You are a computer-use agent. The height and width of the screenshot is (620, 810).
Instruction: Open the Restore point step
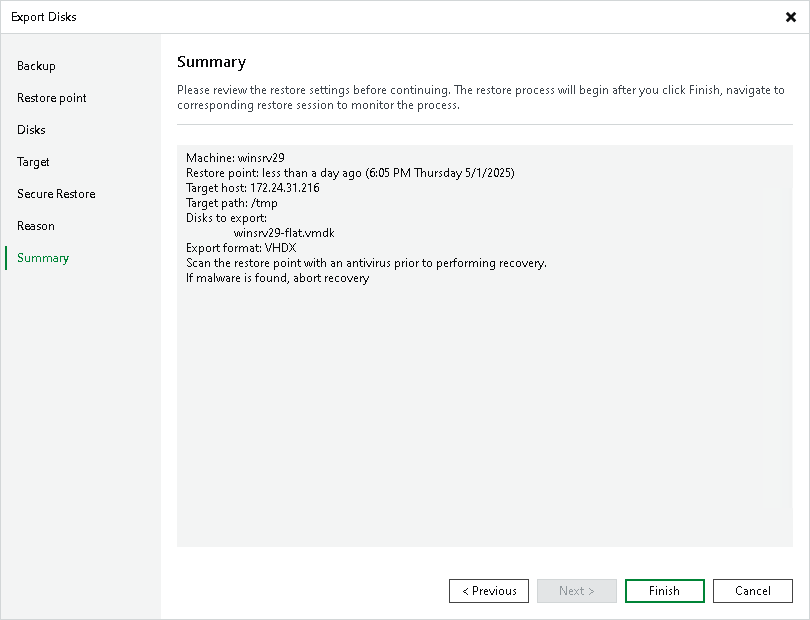pyautogui.click(x=52, y=98)
